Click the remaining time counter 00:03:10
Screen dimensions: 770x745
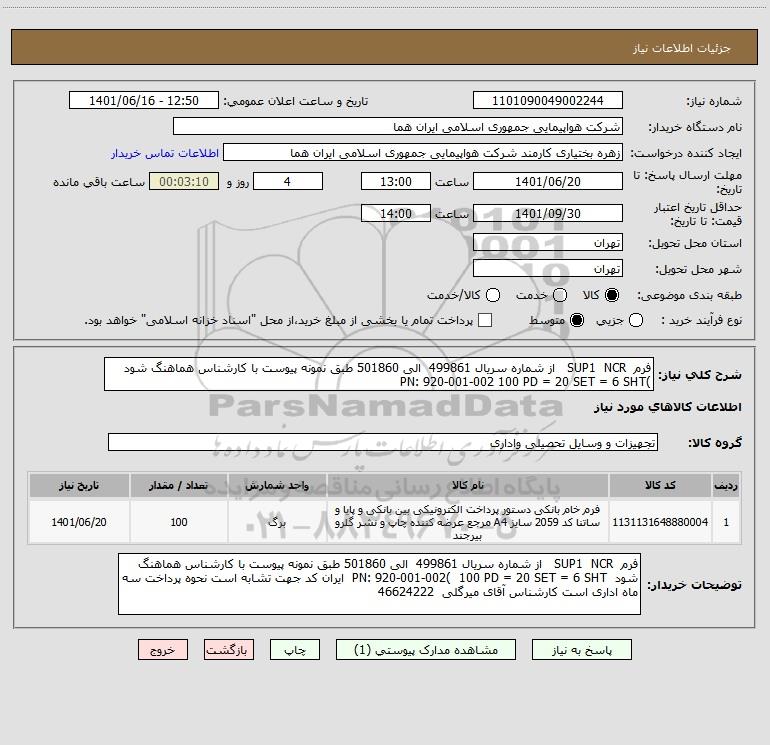[x=184, y=181]
